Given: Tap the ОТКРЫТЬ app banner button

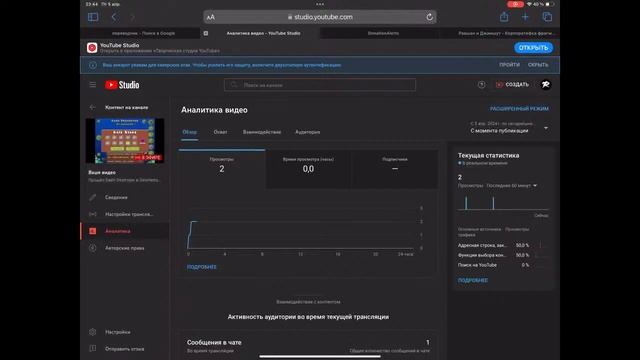Looking at the screenshot, I should 533,48.
